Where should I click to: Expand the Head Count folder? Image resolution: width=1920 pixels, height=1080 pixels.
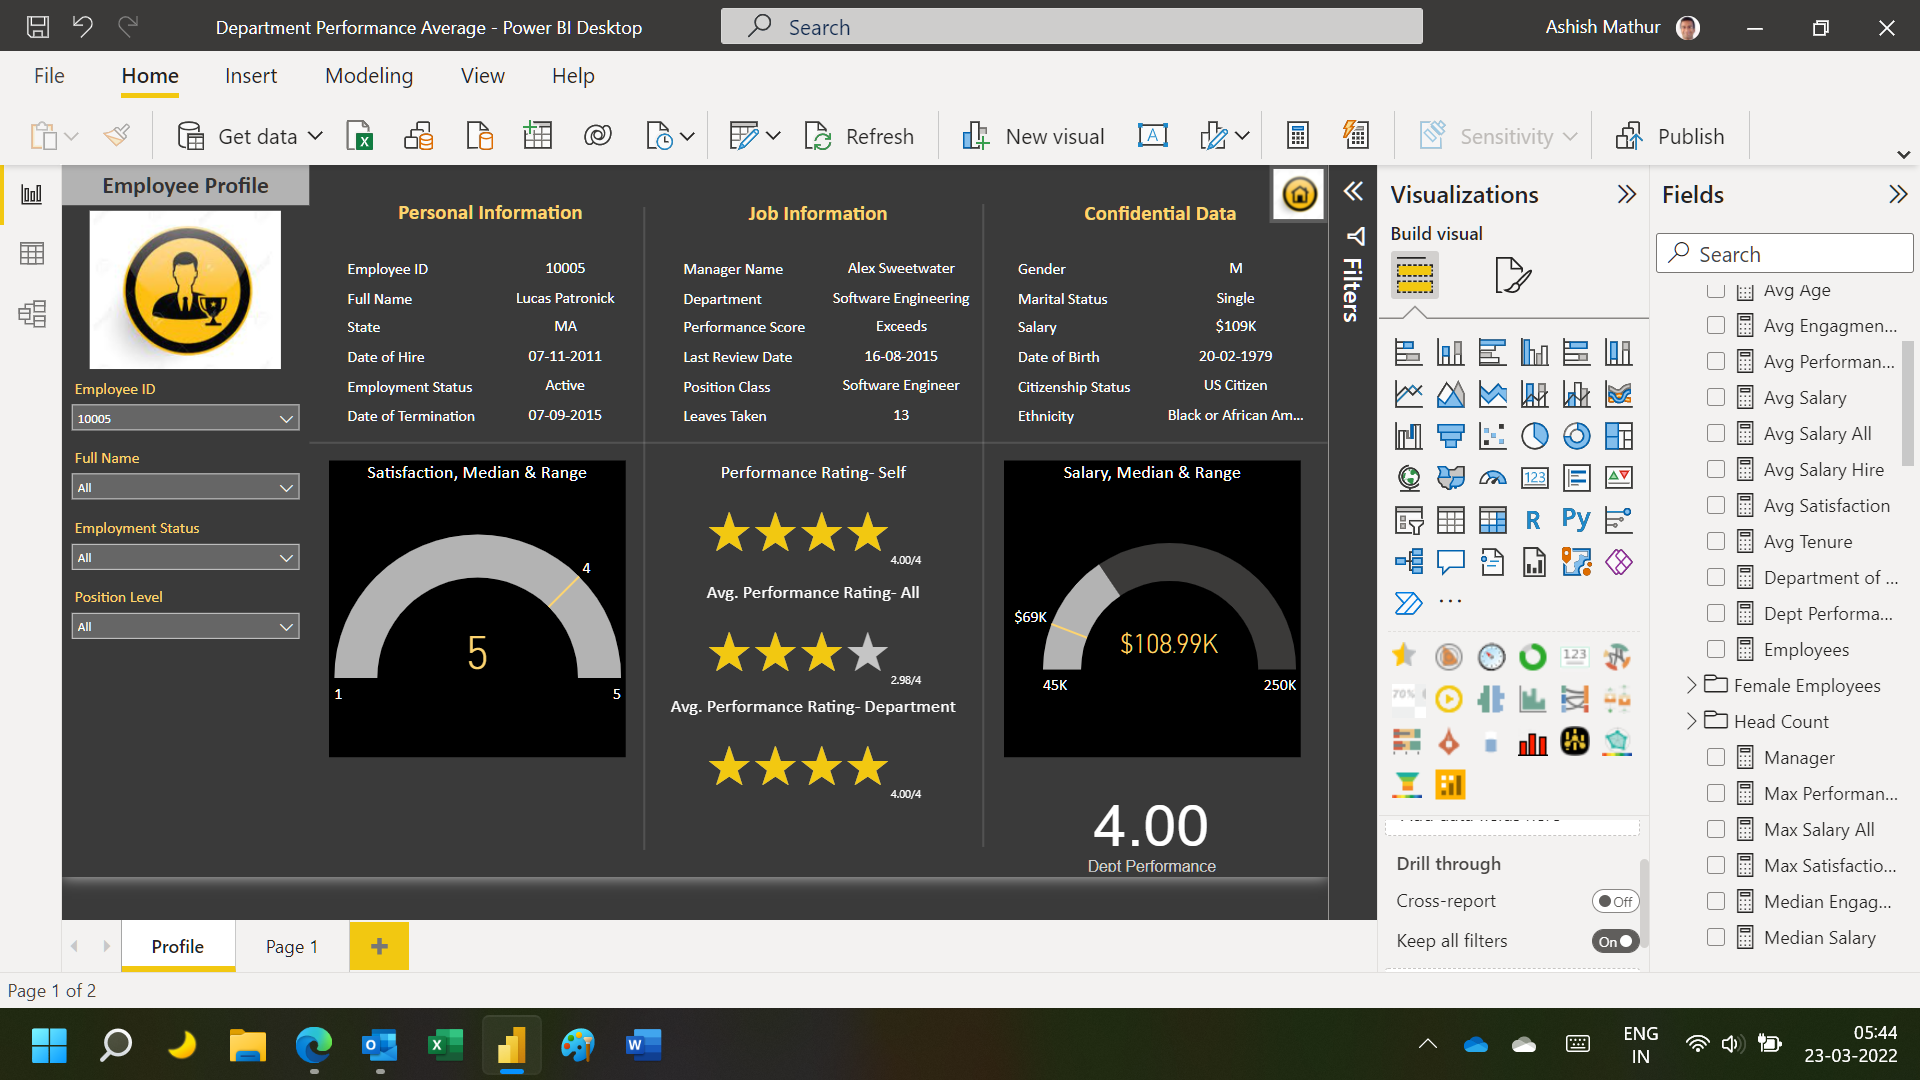pyautogui.click(x=1691, y=721)
